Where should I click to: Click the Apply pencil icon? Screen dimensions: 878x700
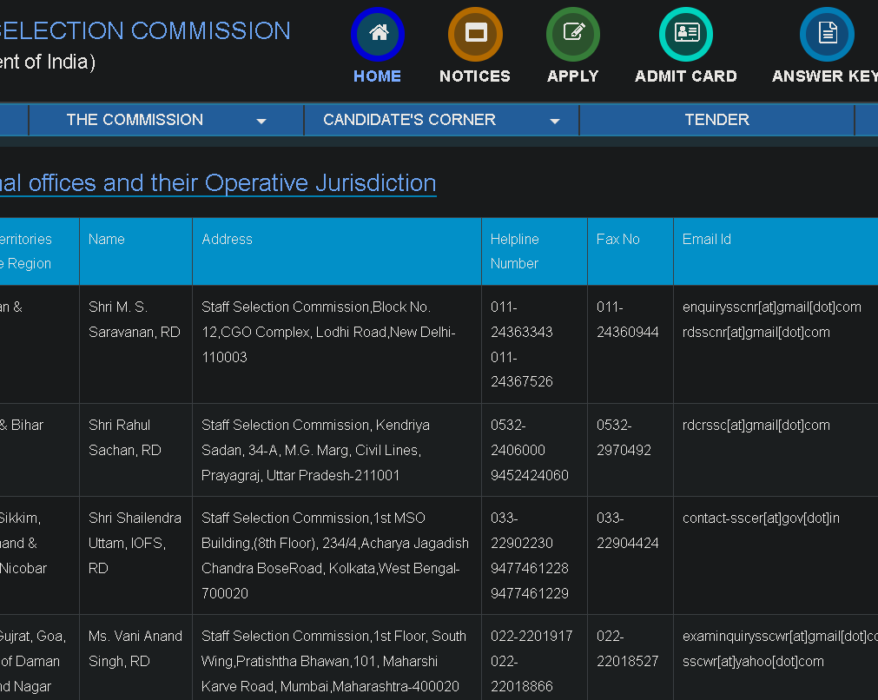573,34
